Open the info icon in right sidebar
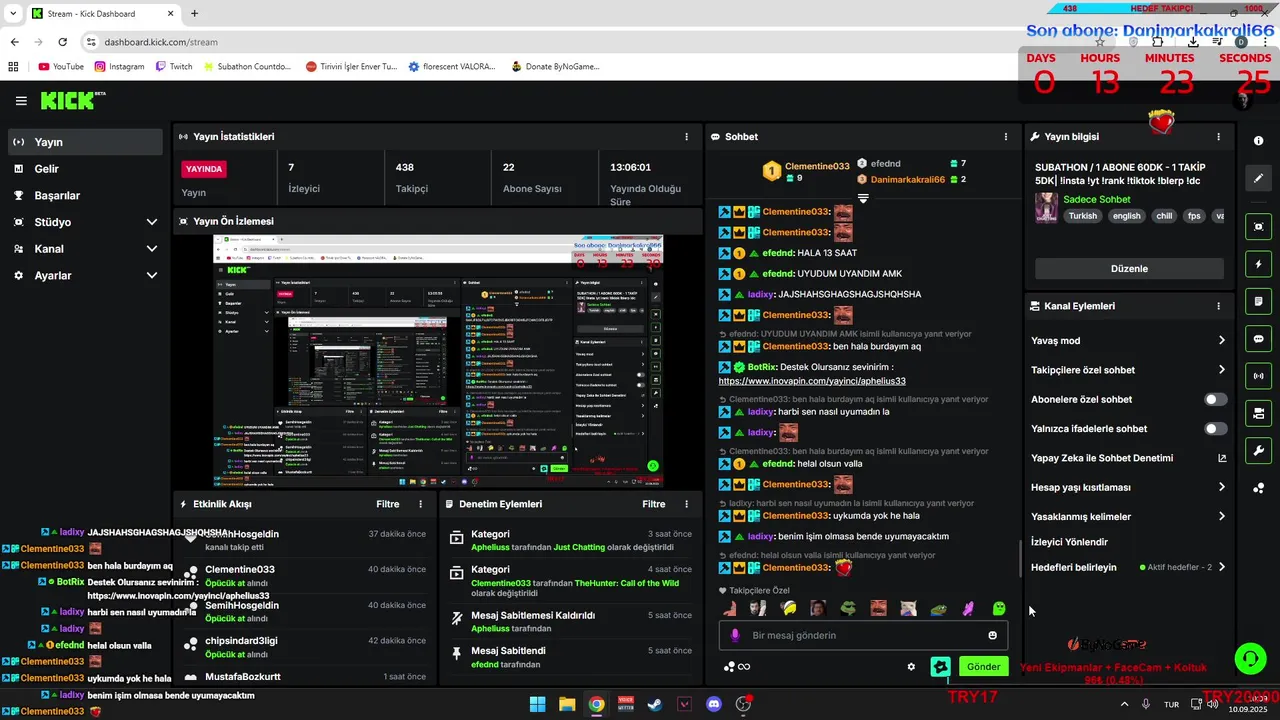This screenshot has height=720, width=1280. pos(1258,141)
